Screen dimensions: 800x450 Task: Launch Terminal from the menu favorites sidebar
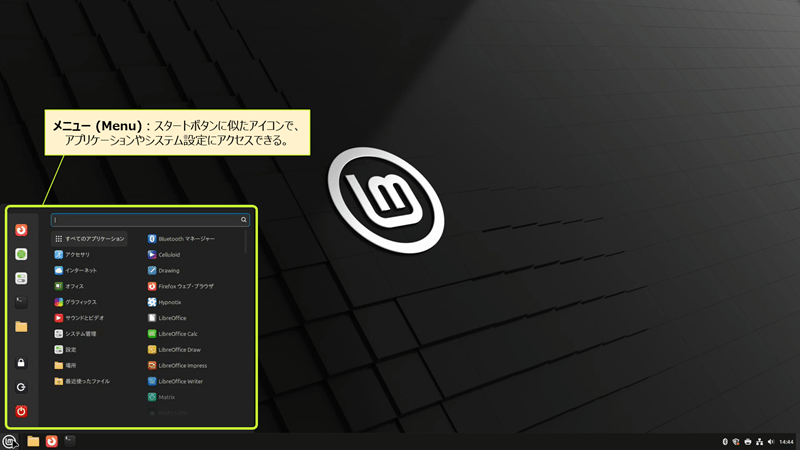click(x=21, y=302)
